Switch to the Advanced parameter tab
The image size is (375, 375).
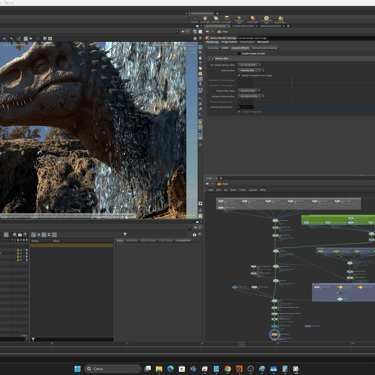[x=263, y=42]
